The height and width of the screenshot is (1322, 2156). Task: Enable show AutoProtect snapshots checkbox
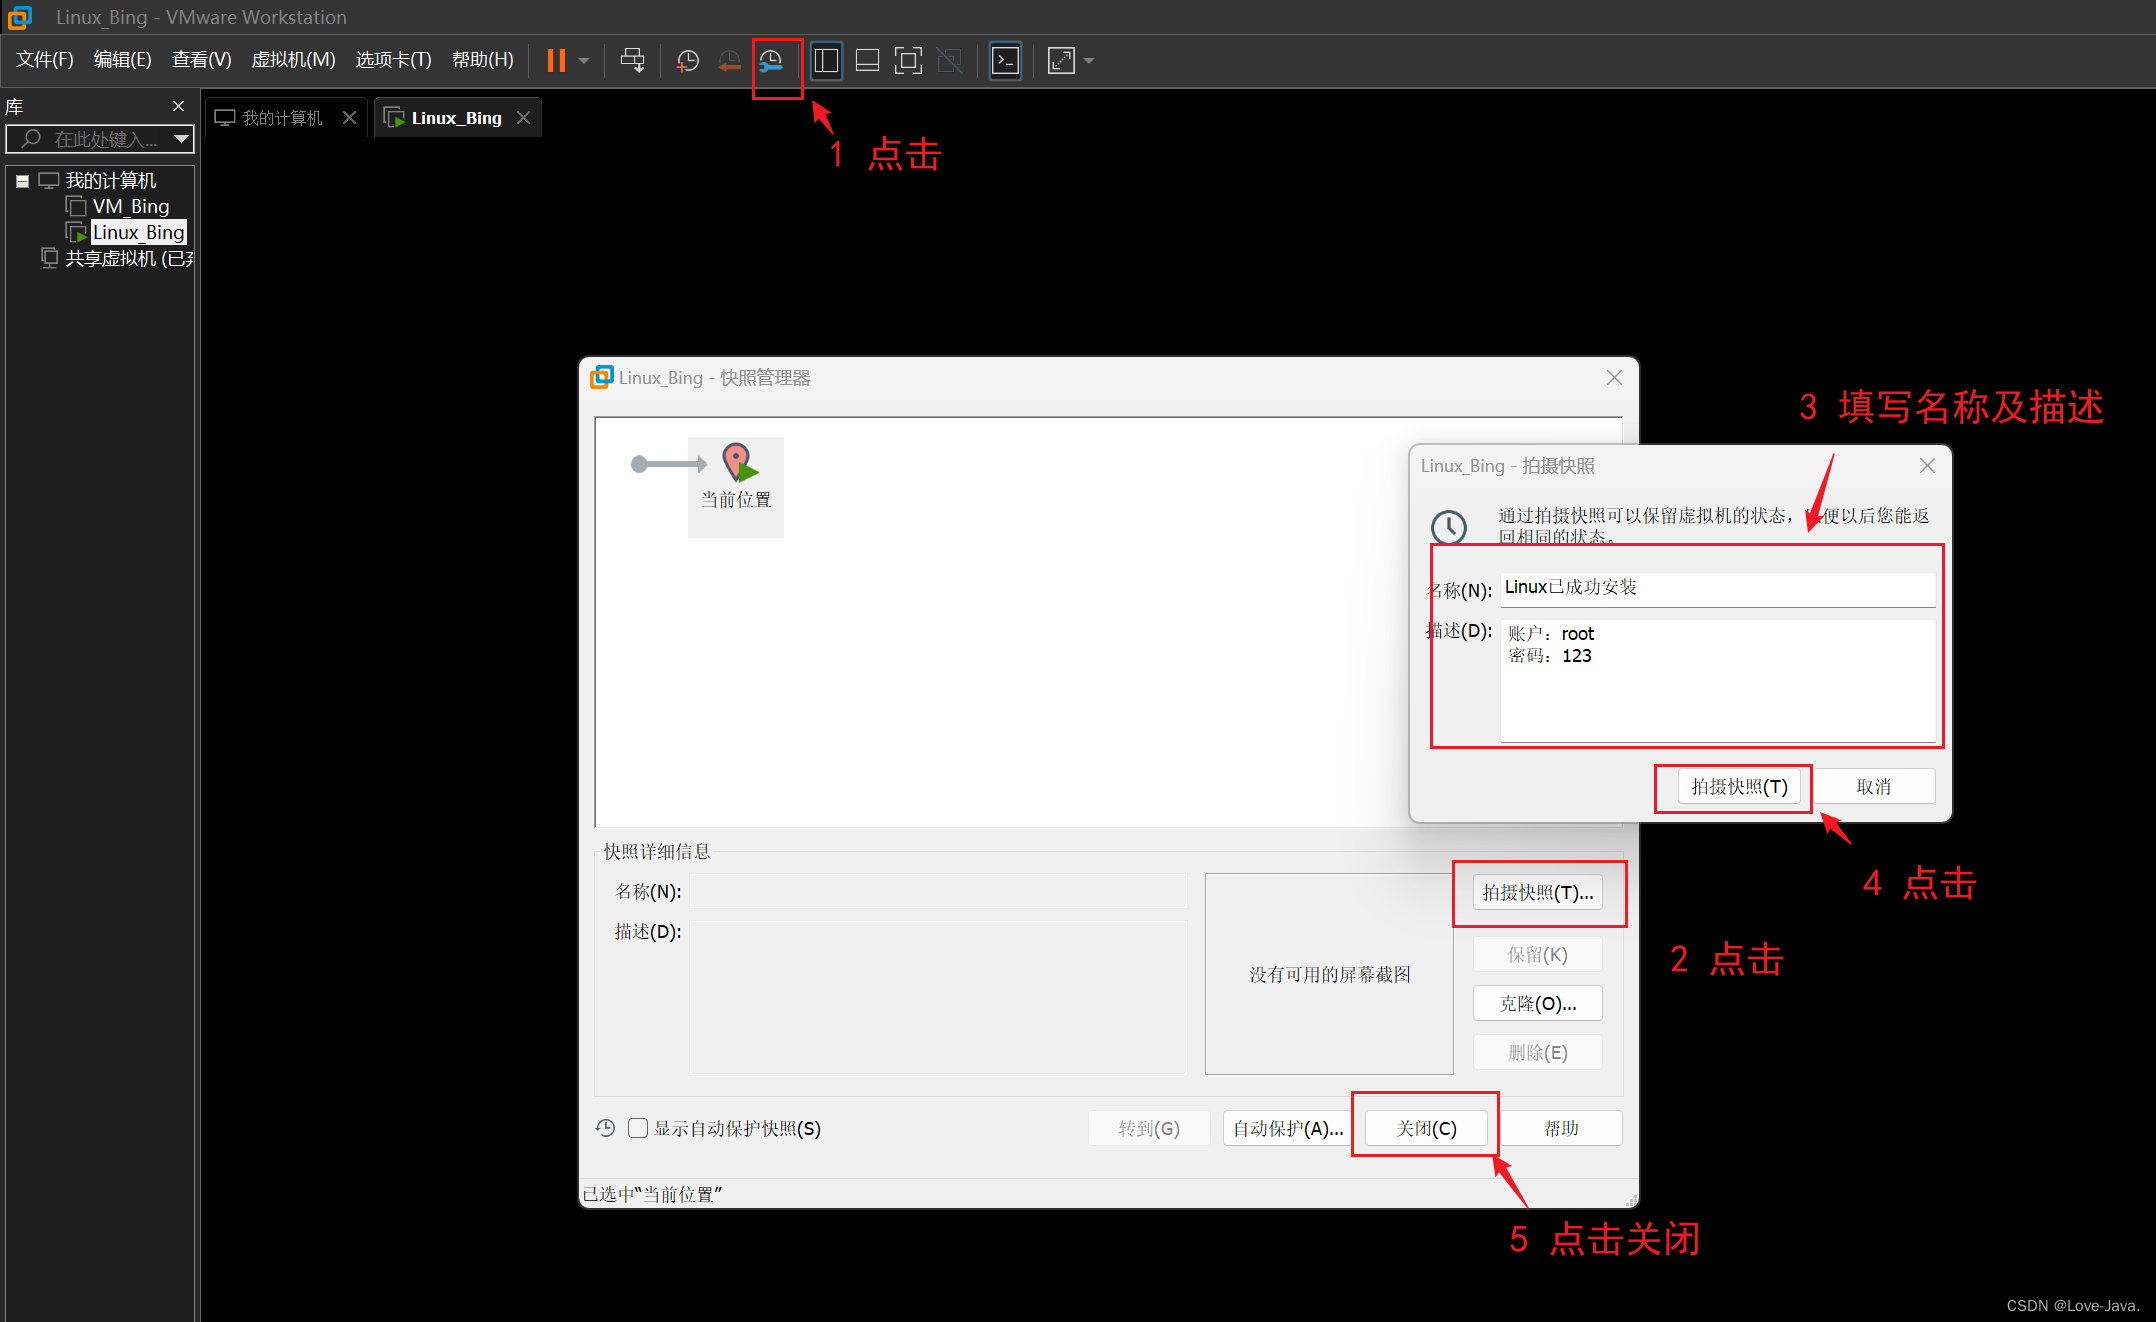pos(638,1128)
